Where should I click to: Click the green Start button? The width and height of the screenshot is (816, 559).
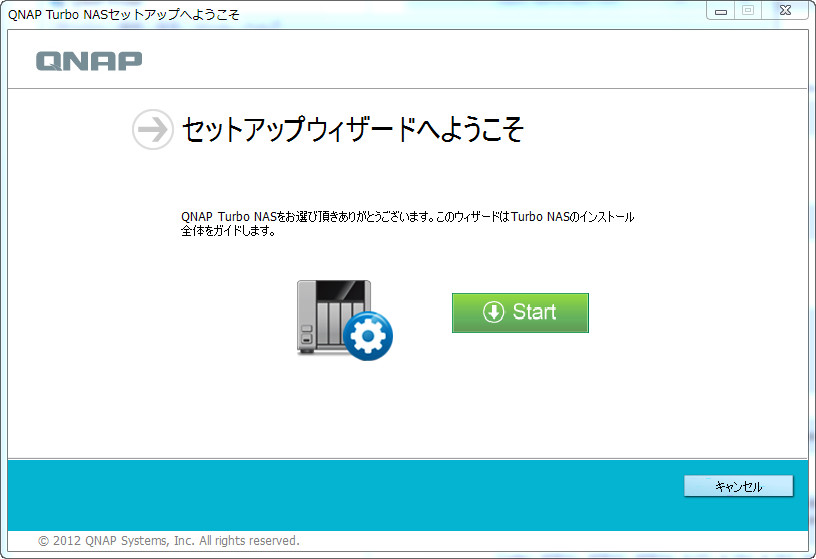[x=520, y=313]
